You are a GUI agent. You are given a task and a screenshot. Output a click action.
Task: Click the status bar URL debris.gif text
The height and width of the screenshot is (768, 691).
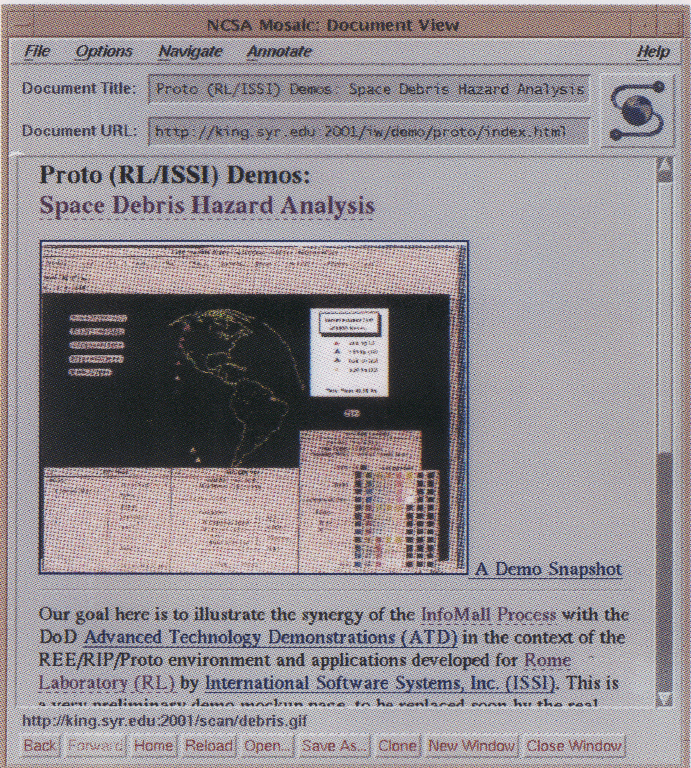[165, 720]
